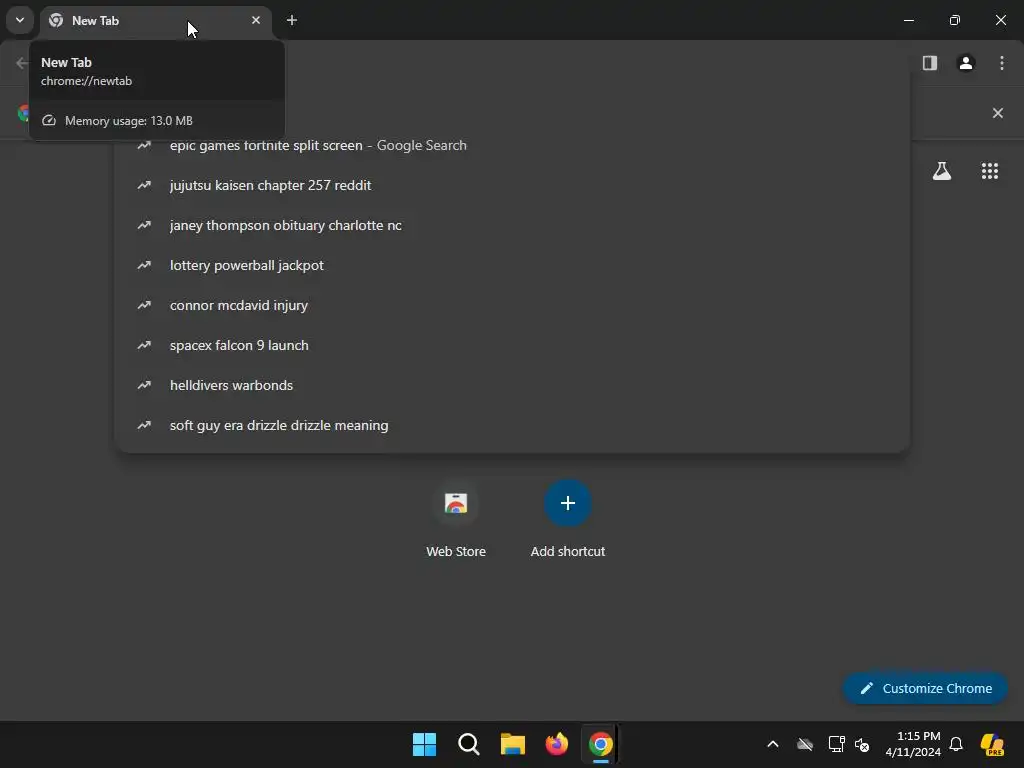Viewport: 1024px width, 768px height.
Task: Dismiss the bar with the X icon
Action: [998, 113]
